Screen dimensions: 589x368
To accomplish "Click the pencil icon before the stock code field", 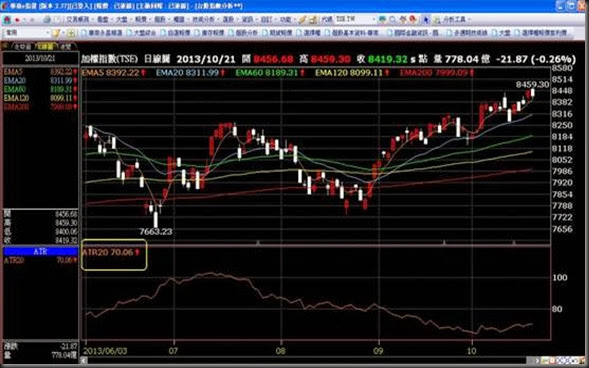I will pyautogui.click(x=302, y=20).
